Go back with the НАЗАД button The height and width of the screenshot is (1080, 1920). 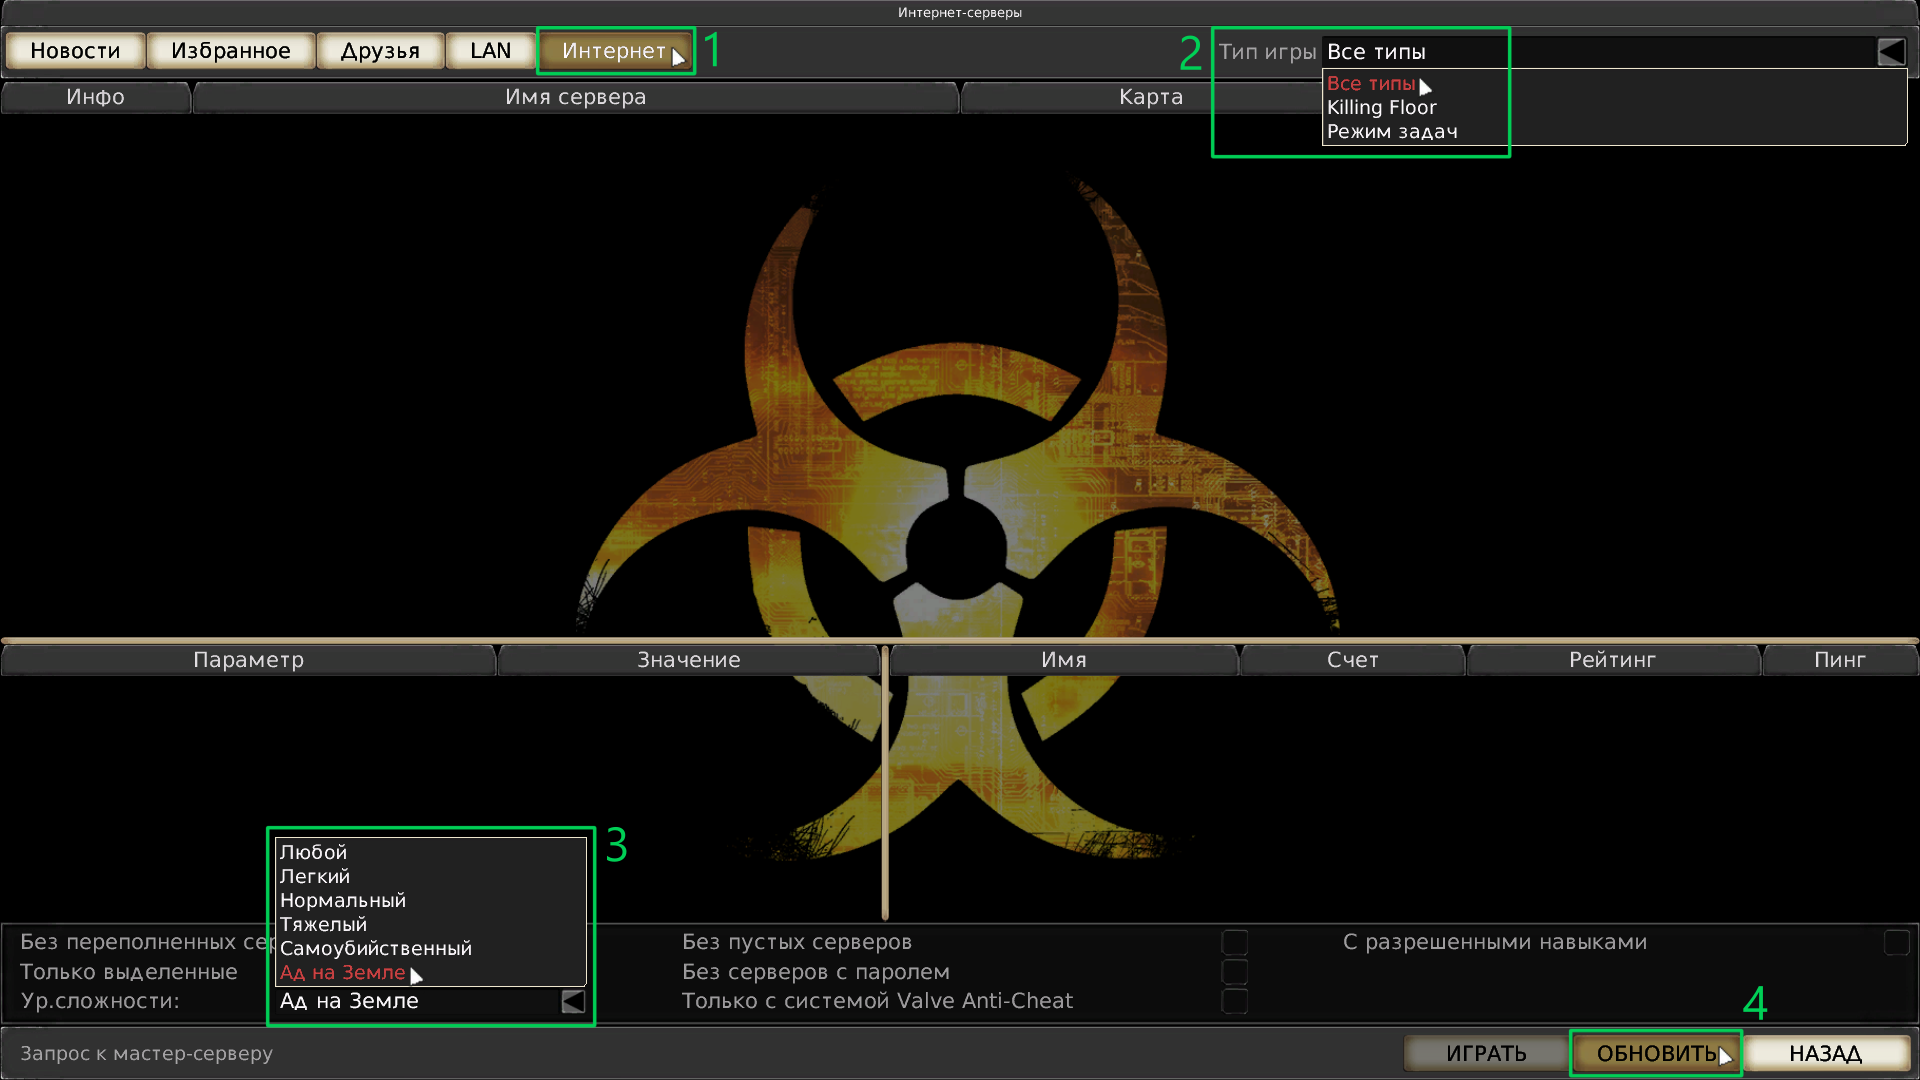(1825, 1053)
